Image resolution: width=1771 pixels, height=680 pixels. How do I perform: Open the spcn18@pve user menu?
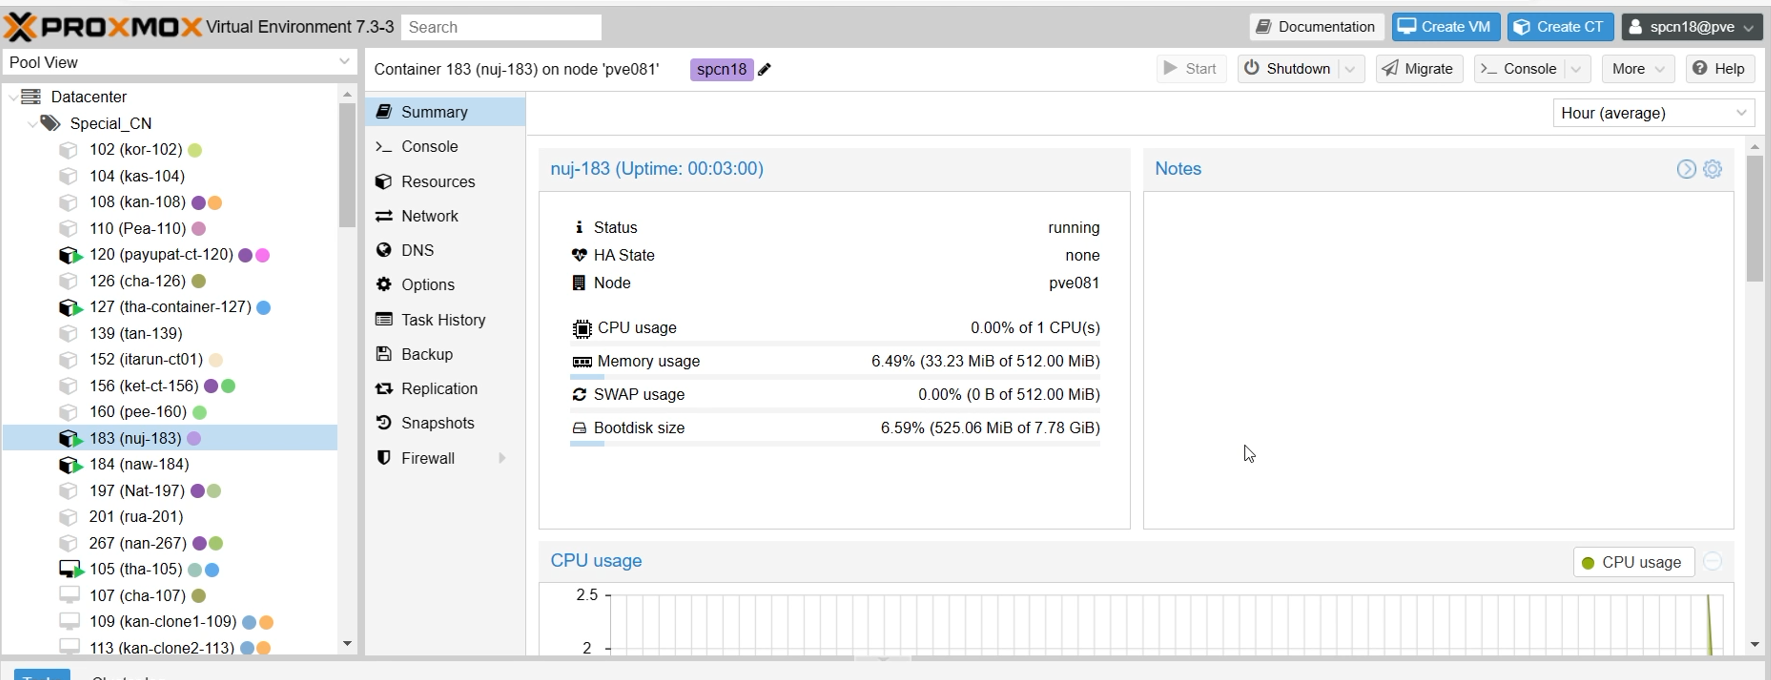coord(1692,27)
